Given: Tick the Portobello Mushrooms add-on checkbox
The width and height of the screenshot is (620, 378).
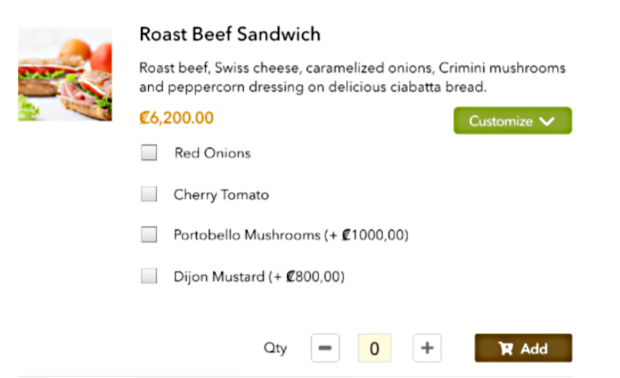Looking at the screenshot, I should (149, 234).
